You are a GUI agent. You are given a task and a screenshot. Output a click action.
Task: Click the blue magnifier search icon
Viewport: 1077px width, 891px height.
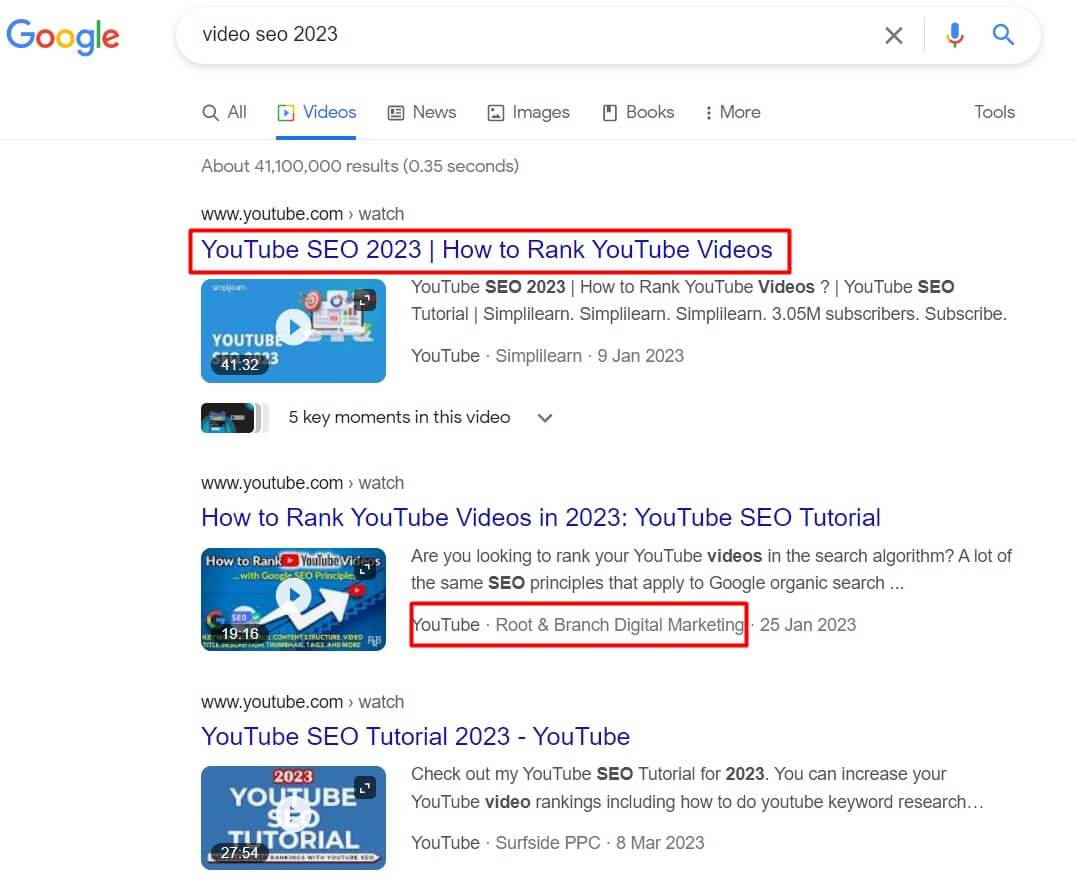point(1003,36)
